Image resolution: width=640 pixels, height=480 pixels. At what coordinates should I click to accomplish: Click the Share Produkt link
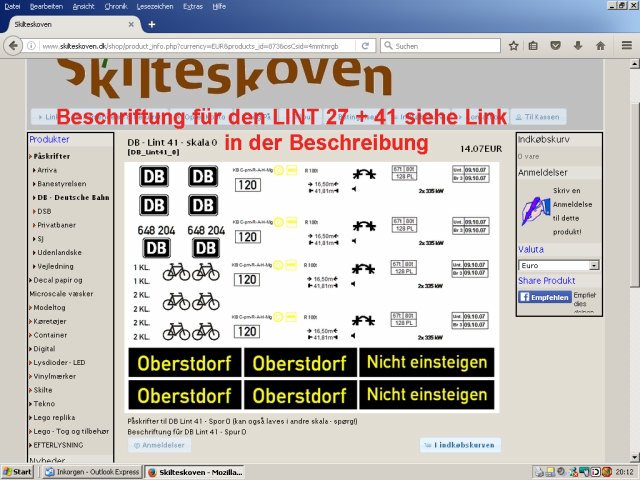[x=547, y=280]
